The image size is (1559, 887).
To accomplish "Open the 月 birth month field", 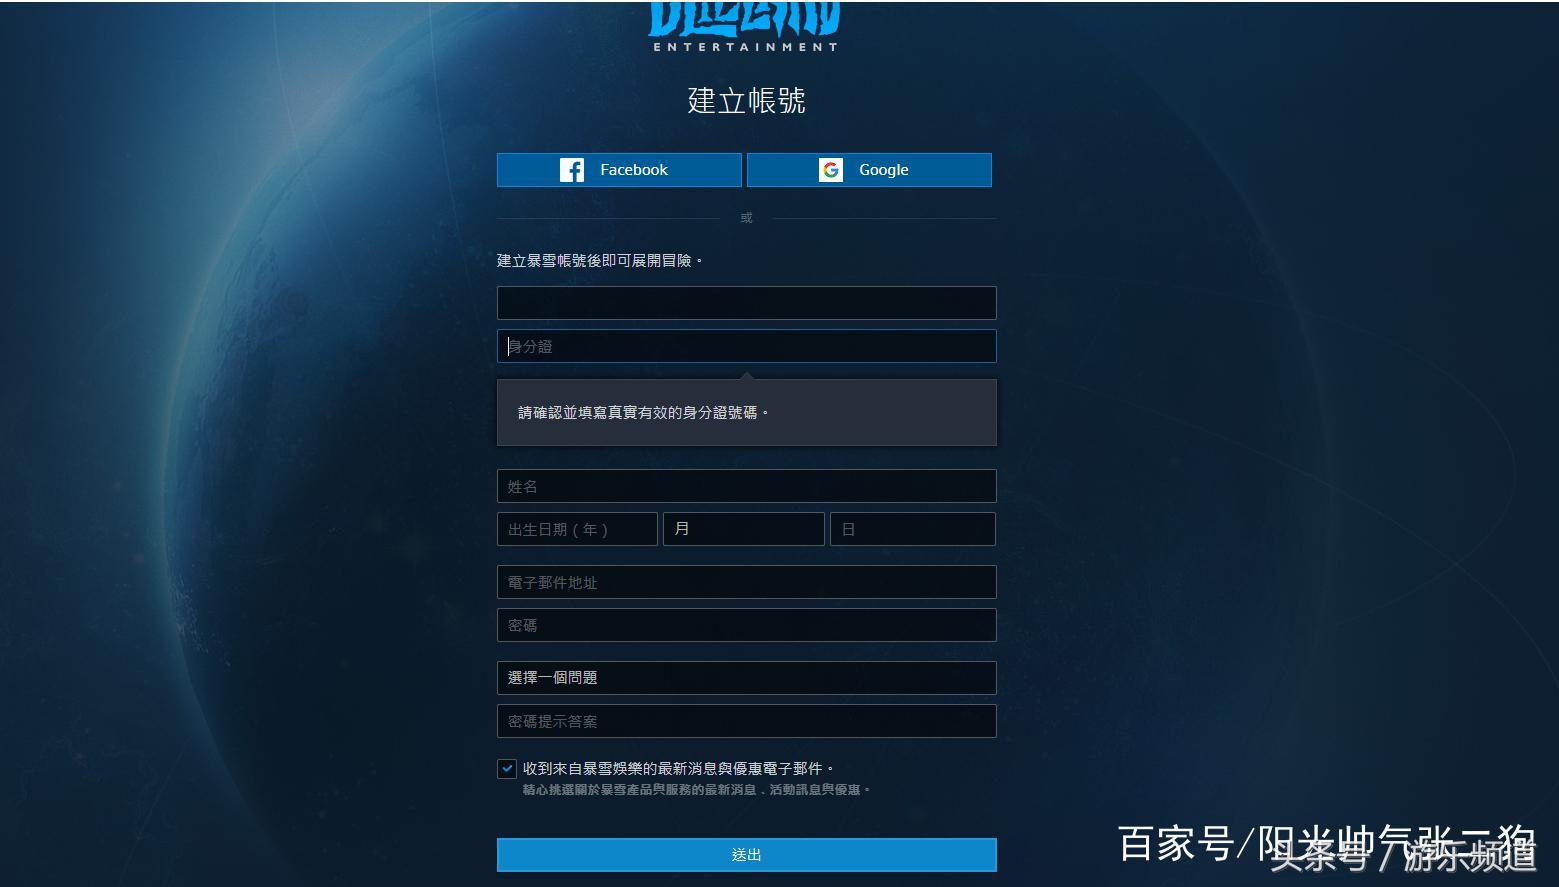I will point(743,528).
